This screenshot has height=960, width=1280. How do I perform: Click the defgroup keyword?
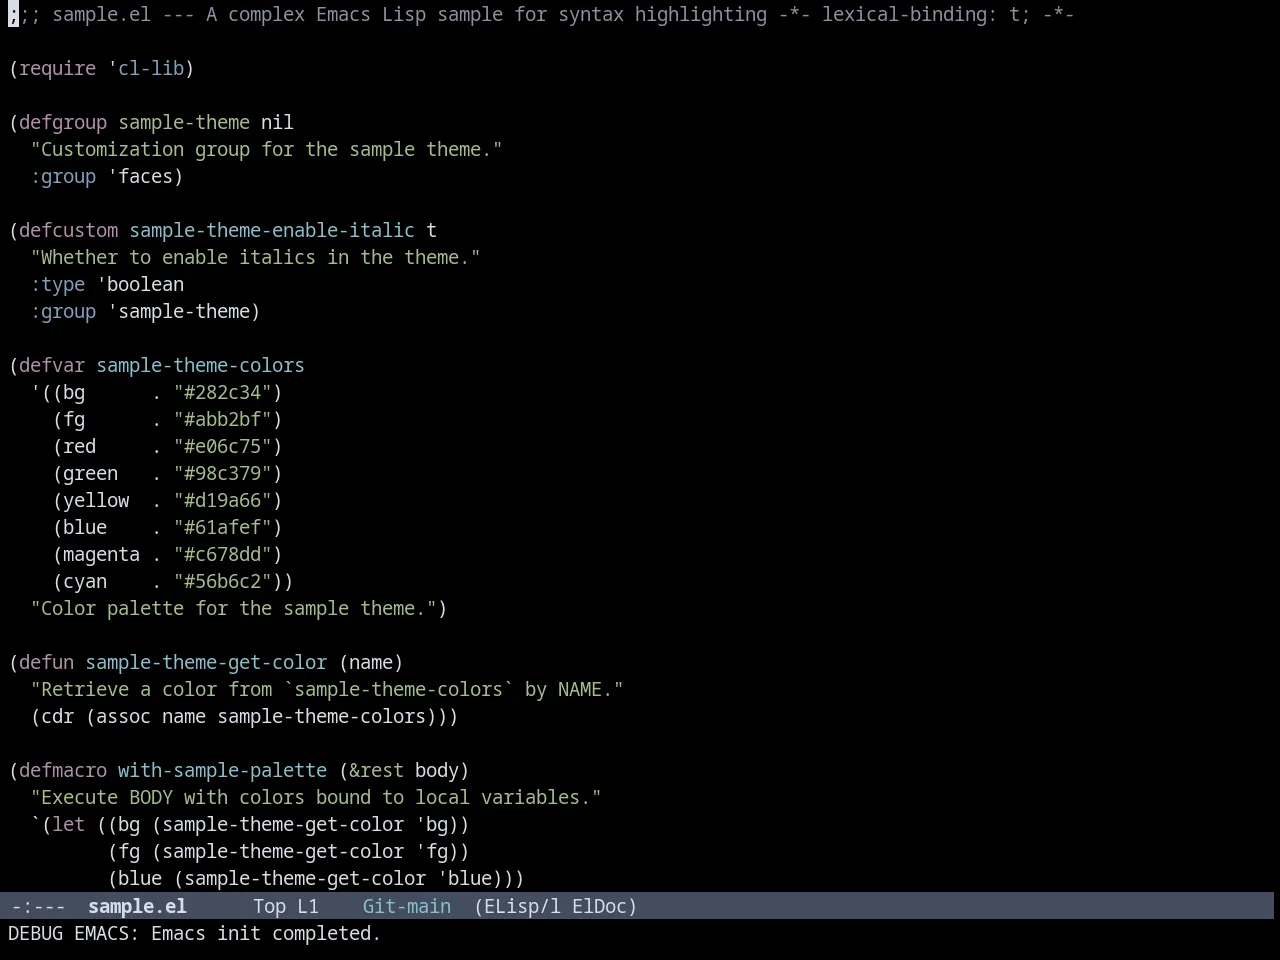coord(63,122)
